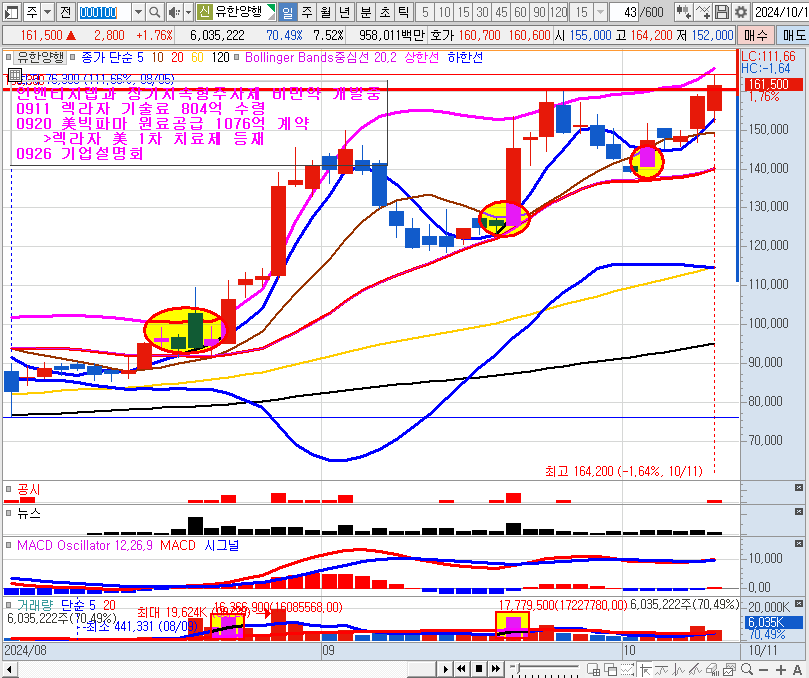809x678 pixels.
Task: Select the monthly (월) chart period
Action: (x=324, y=12)
